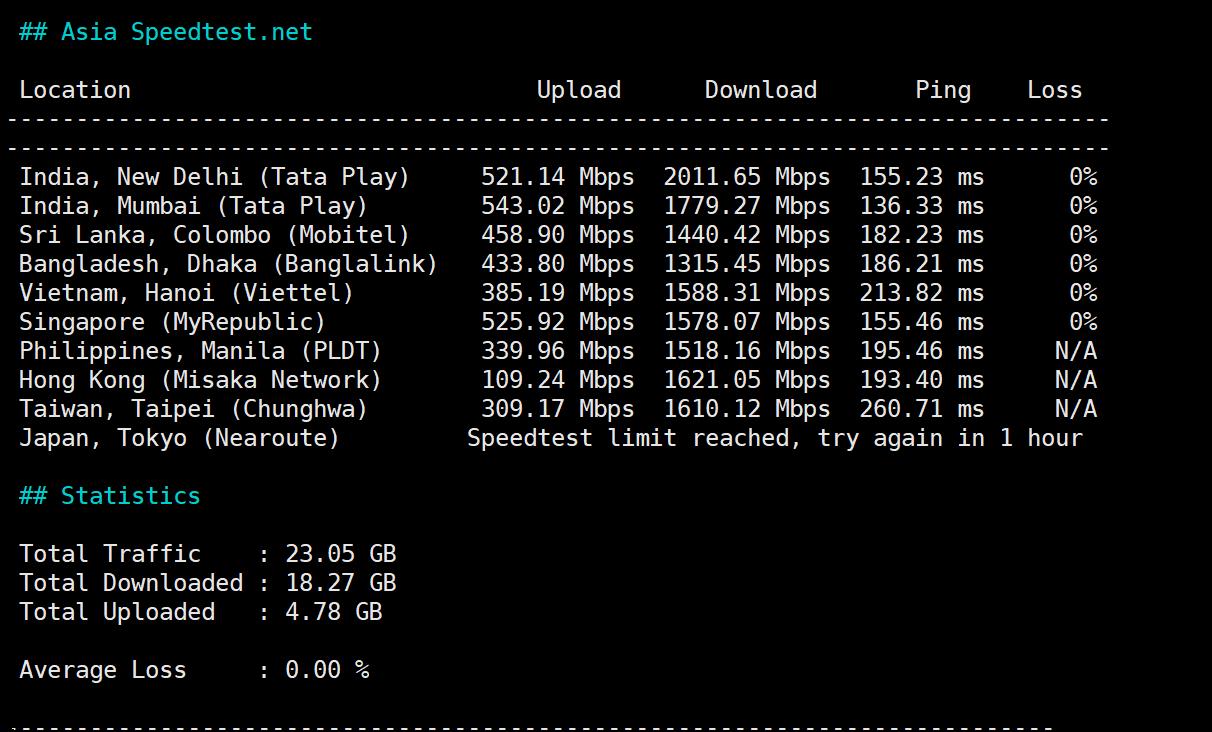Image resolution: width=1212 pixels, height=732 pixels.
Task: Select the Singapore (MyRepublic) location text
Action: tap(172, 322)
